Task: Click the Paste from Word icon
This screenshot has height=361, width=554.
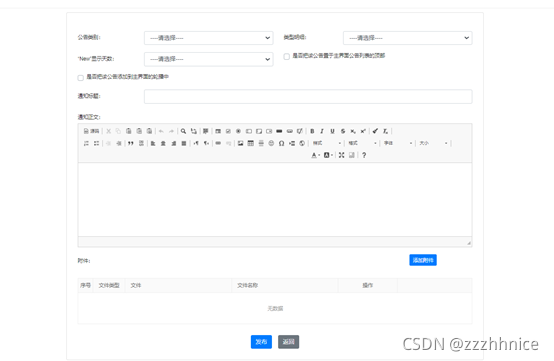Action: (x=149, y=131)
